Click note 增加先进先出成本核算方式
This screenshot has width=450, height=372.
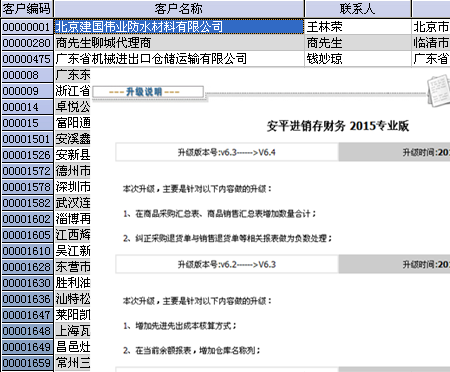click(179, 326)
